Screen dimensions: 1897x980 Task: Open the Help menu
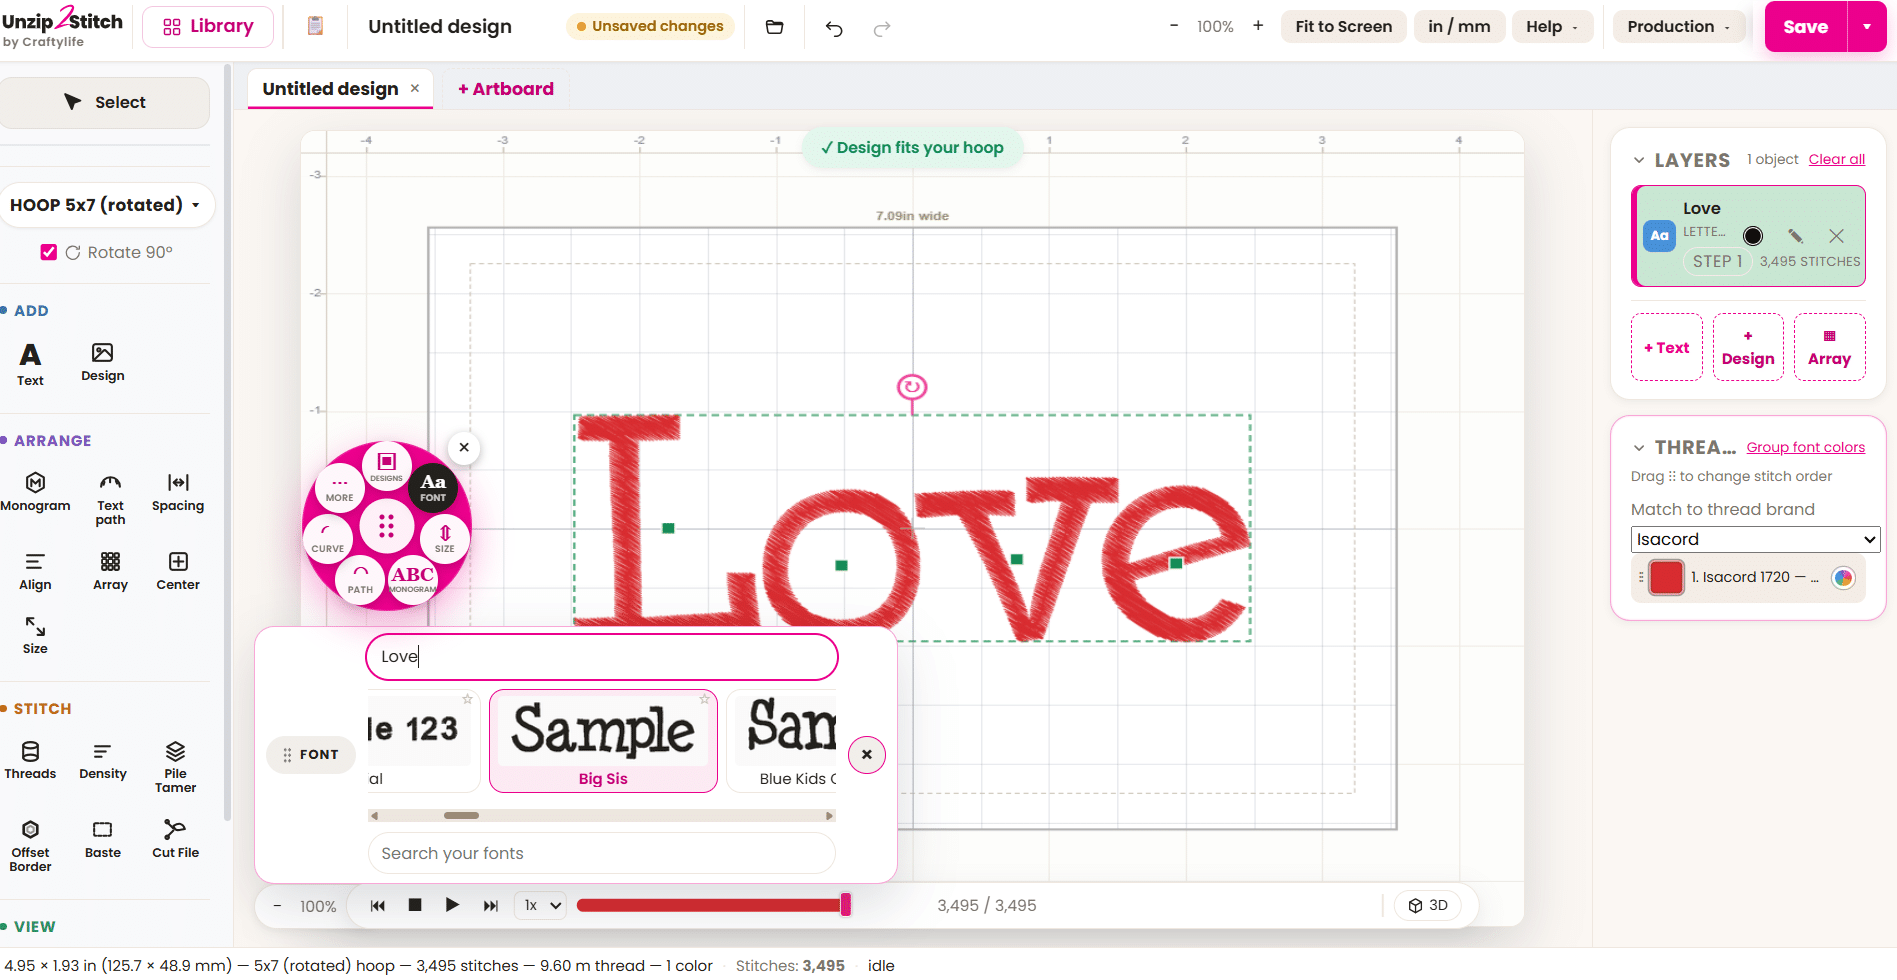point(1552,26)
